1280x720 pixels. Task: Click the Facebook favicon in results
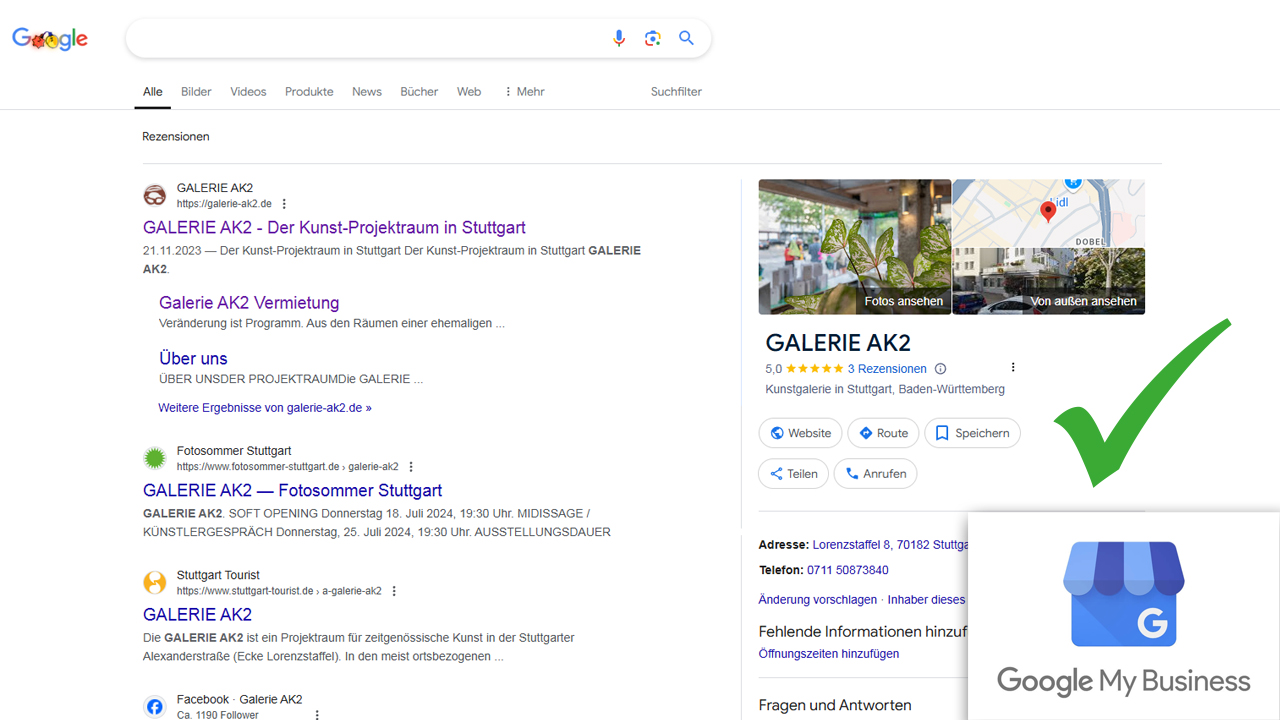pyautogui.click(x=155, y=707)
